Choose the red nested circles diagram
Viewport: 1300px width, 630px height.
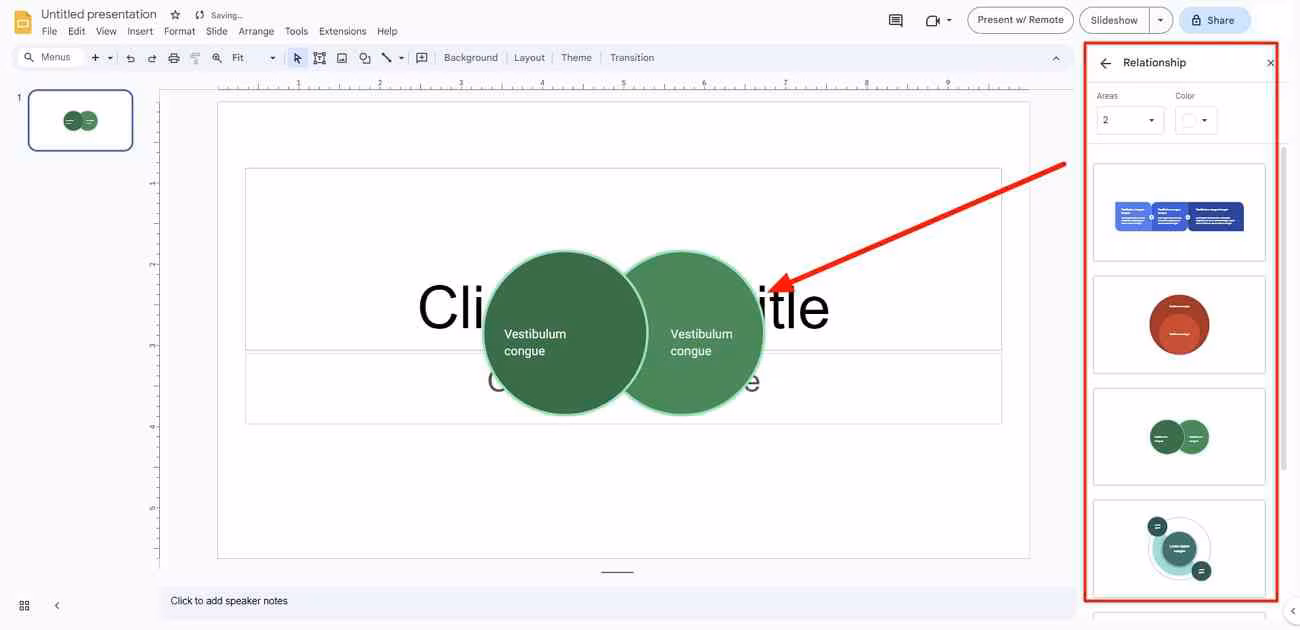pos(1179,324)
